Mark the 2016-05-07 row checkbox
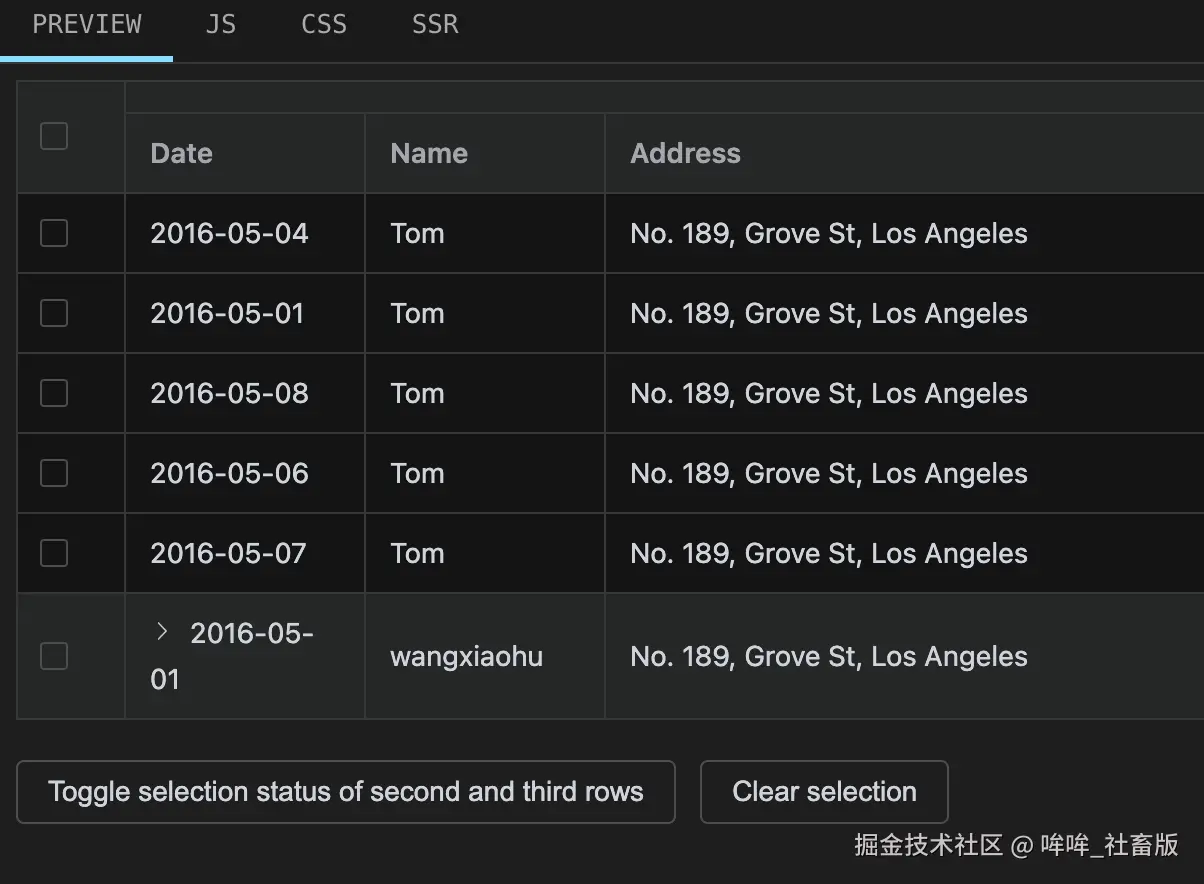This screenshot has width=1204, height=884. (x=54, y=553)
